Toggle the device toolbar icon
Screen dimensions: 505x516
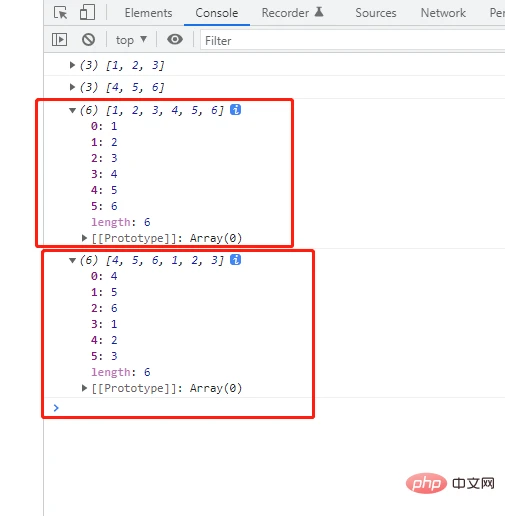click(x=87, y=13)
